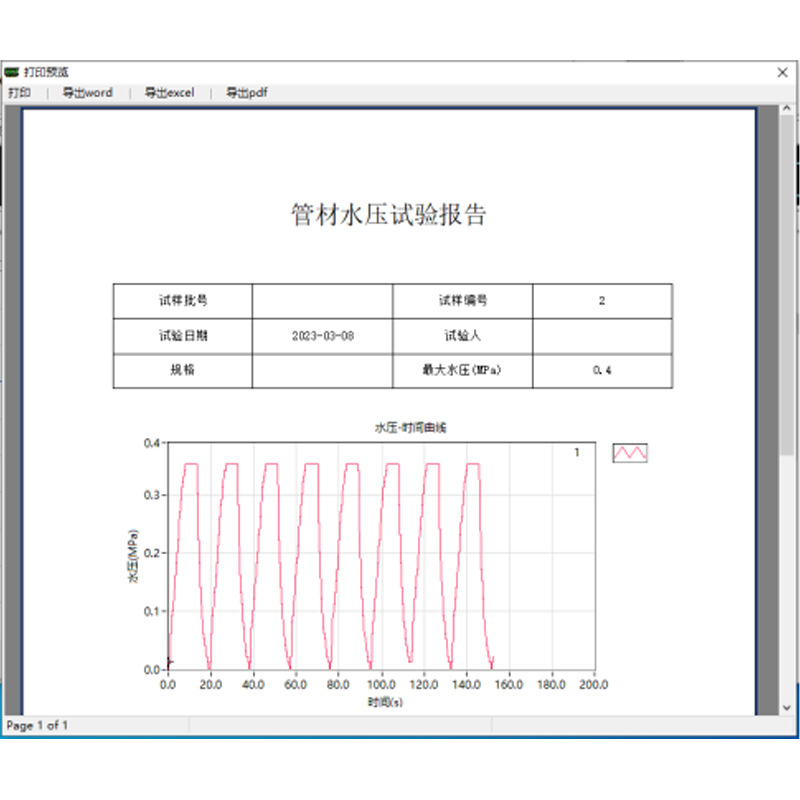Click the chart title 水压-时间曲线
800x800 pixels.
click(410, 428)
